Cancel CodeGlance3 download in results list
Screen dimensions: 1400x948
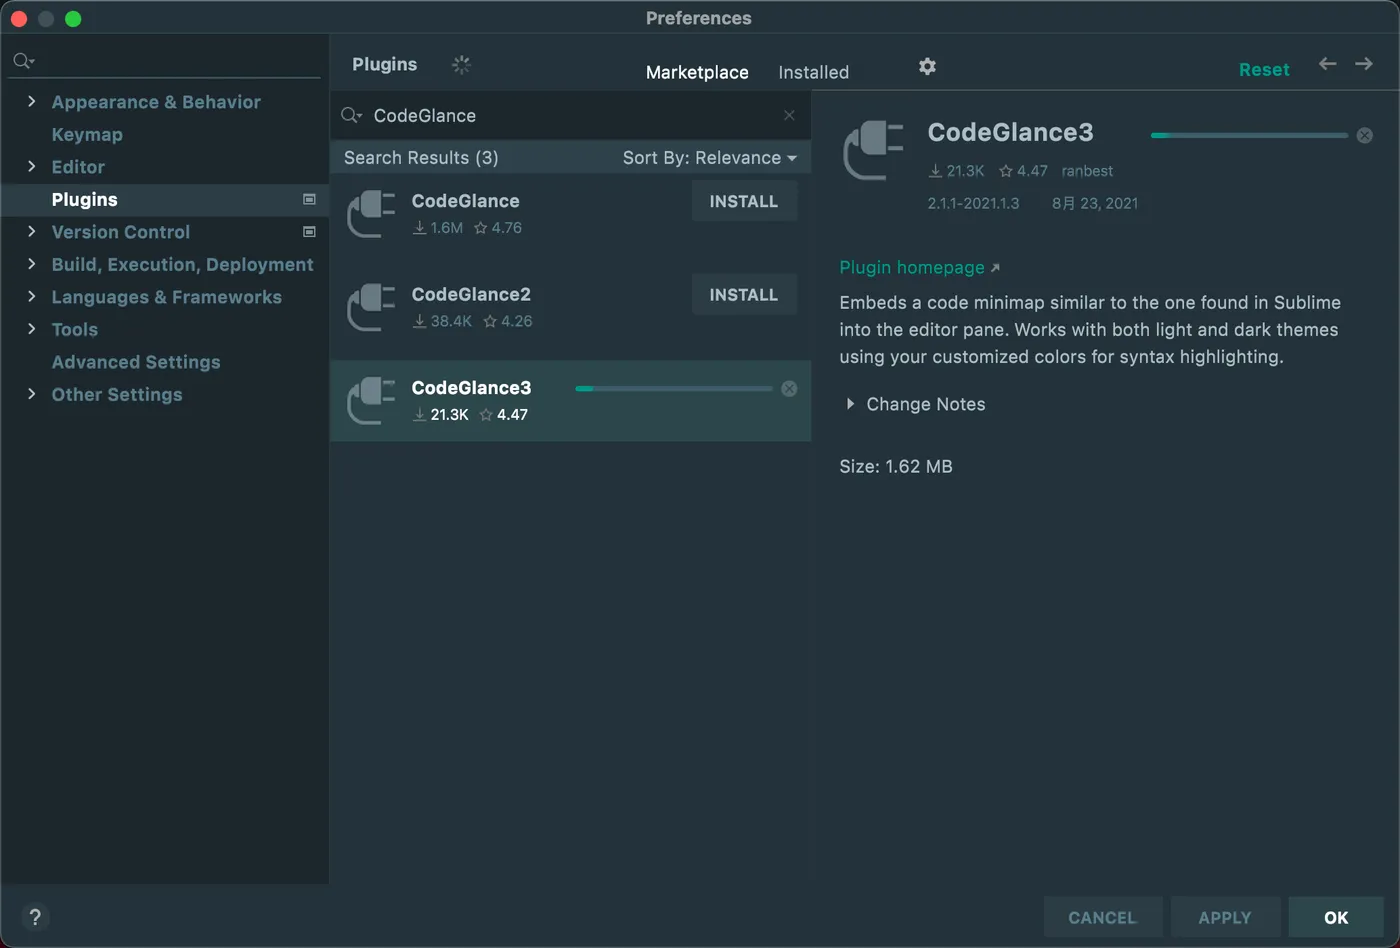point(789,388)
